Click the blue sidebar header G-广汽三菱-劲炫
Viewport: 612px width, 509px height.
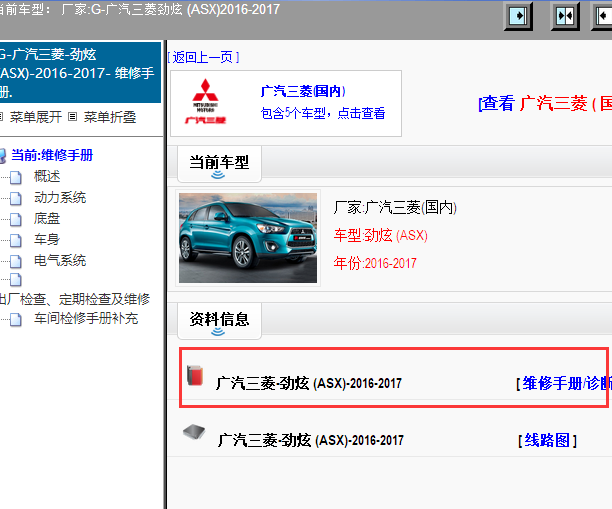coord(80,73)
